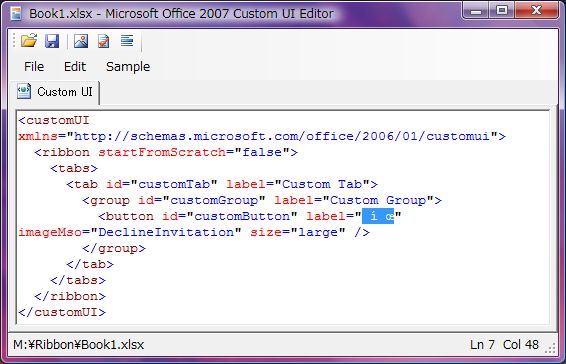Click the Col 48 status indicator

click(521, 344)
